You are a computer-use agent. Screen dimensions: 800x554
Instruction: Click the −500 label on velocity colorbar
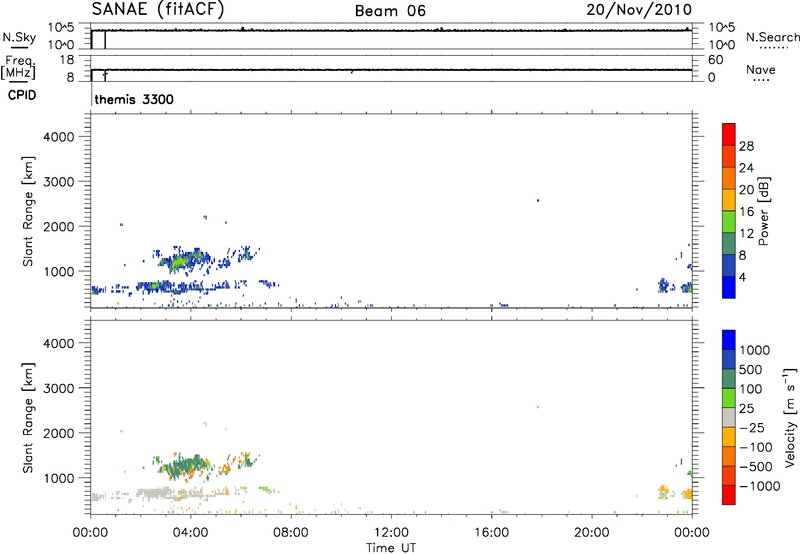756,467
